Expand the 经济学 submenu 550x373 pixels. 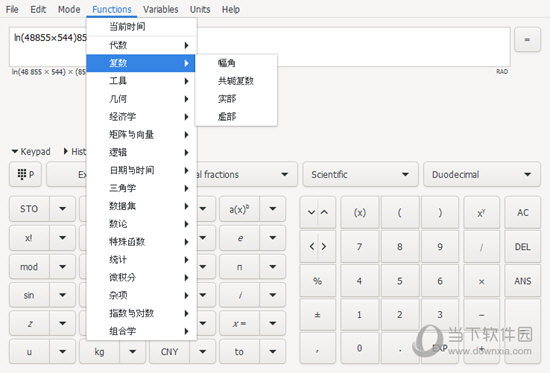[141, 116]
